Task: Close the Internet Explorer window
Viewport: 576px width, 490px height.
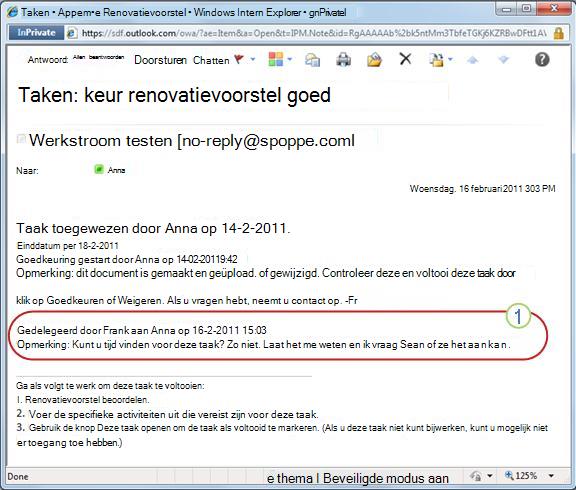Action: tap(554, 10)
